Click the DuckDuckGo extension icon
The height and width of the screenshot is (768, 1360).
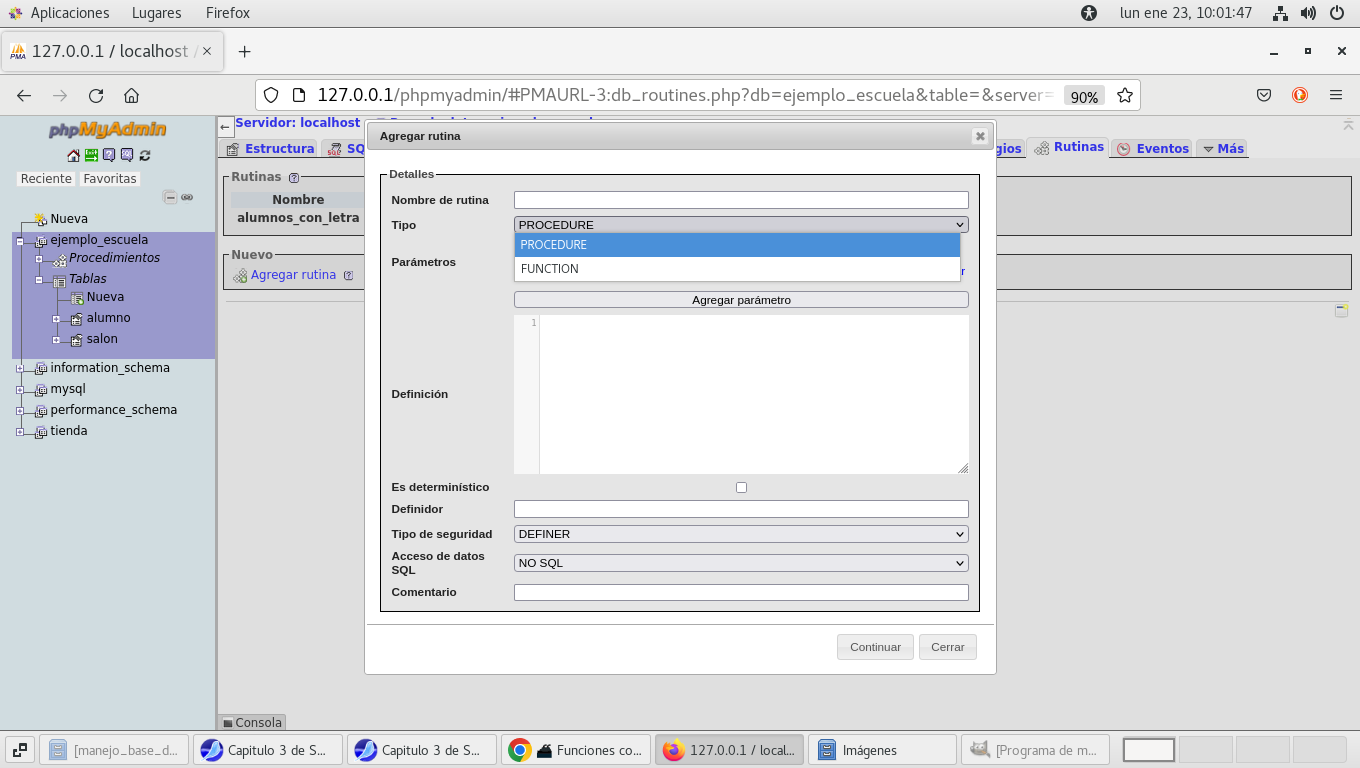[x=1300, y=95]
